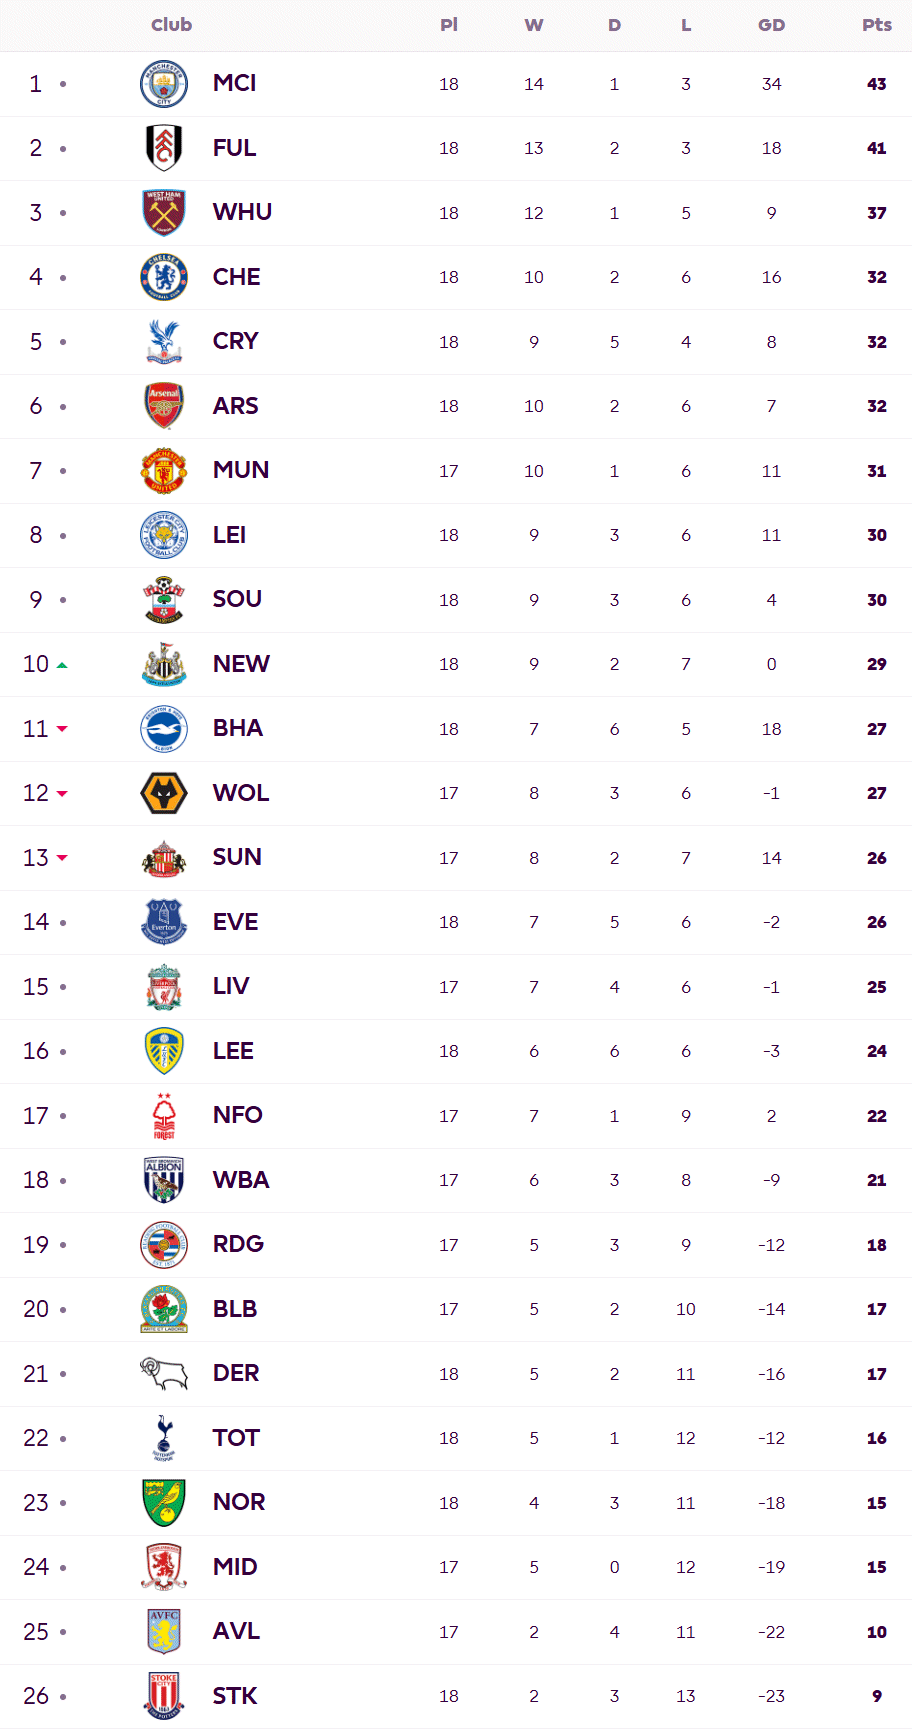912x1730 pixels.
Task: Click the Derby County ram badge
Action: pos(164,1374)
